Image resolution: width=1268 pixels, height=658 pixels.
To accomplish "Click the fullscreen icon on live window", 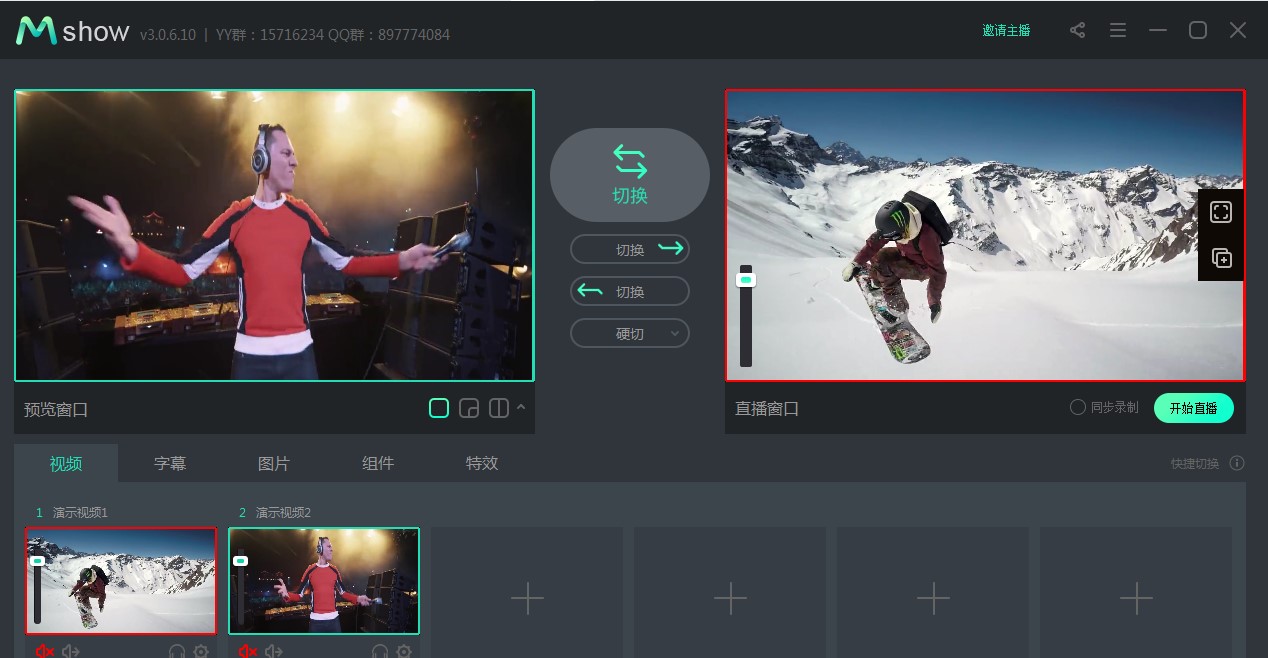I will coord(1221,212).
